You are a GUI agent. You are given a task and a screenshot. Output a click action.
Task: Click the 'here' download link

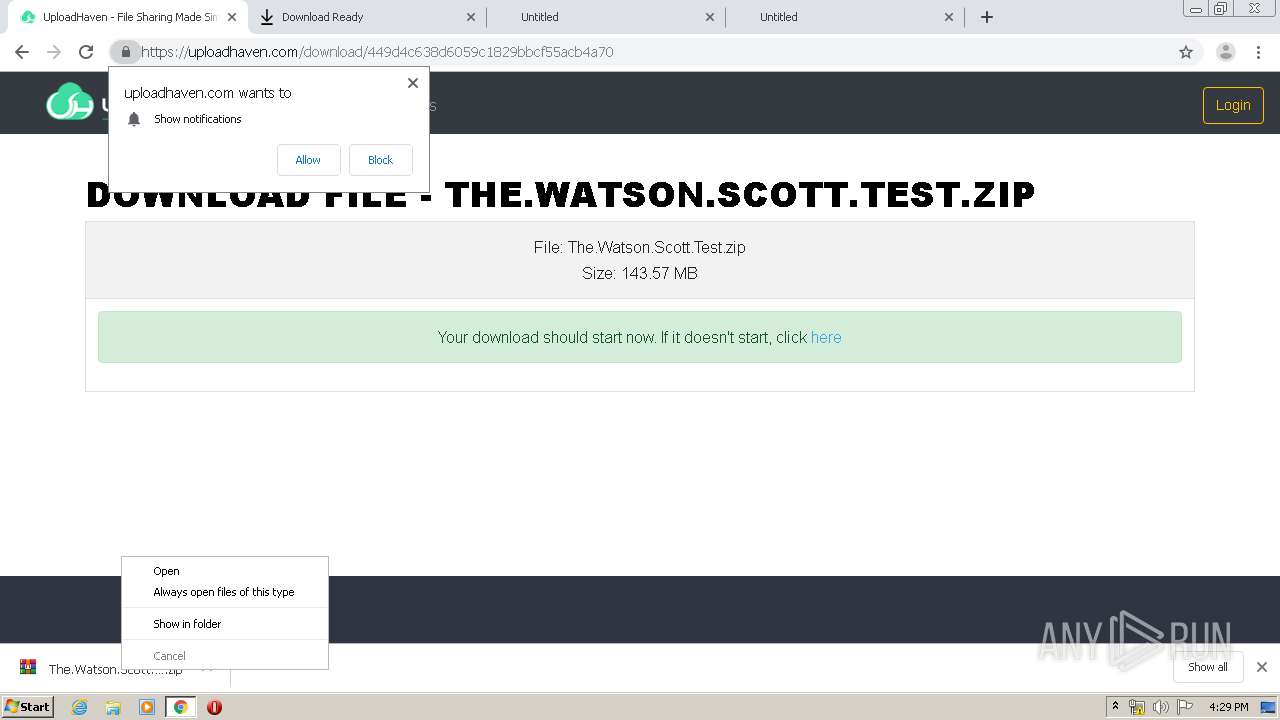click(826, 337)
